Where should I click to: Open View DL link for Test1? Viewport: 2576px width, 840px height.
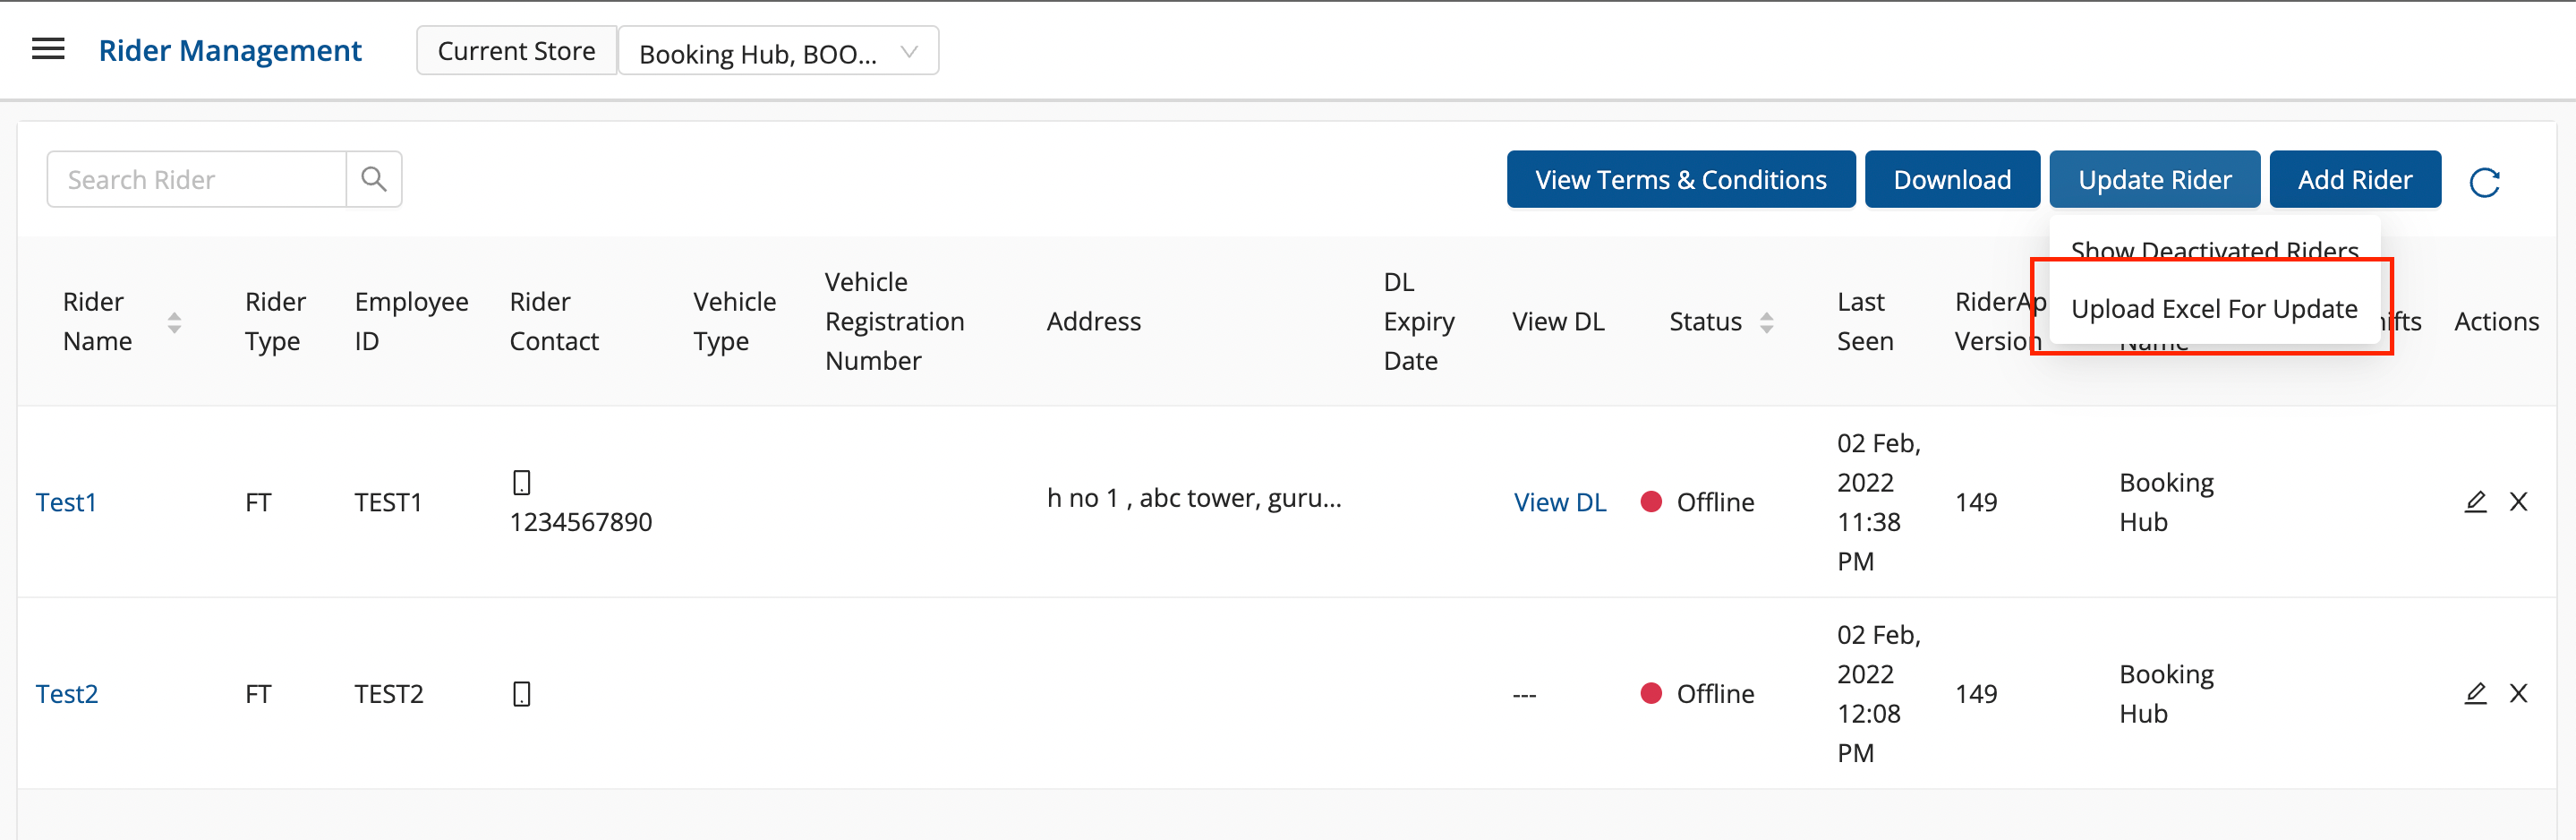[1559, 502]
